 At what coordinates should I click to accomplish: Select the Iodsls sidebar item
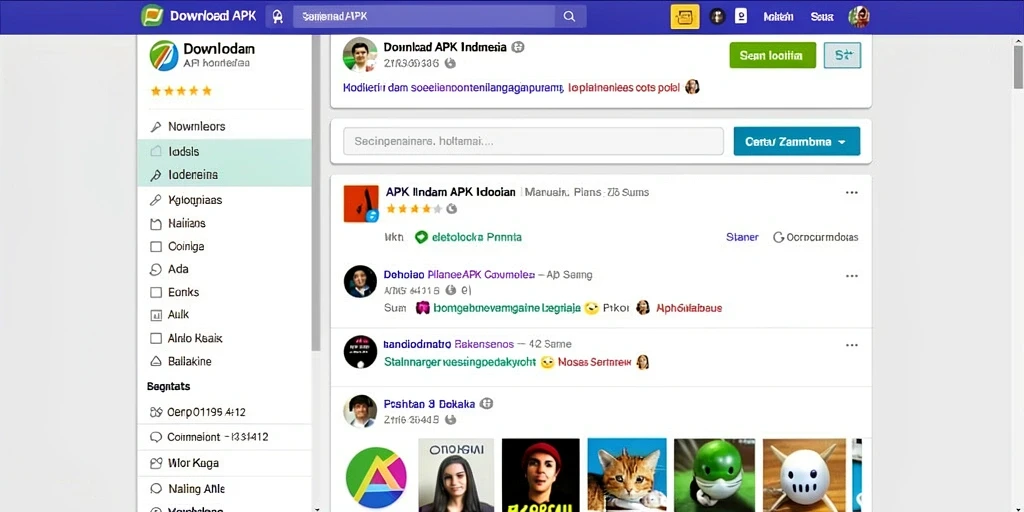pyautogui.click(x=225, y=152)
